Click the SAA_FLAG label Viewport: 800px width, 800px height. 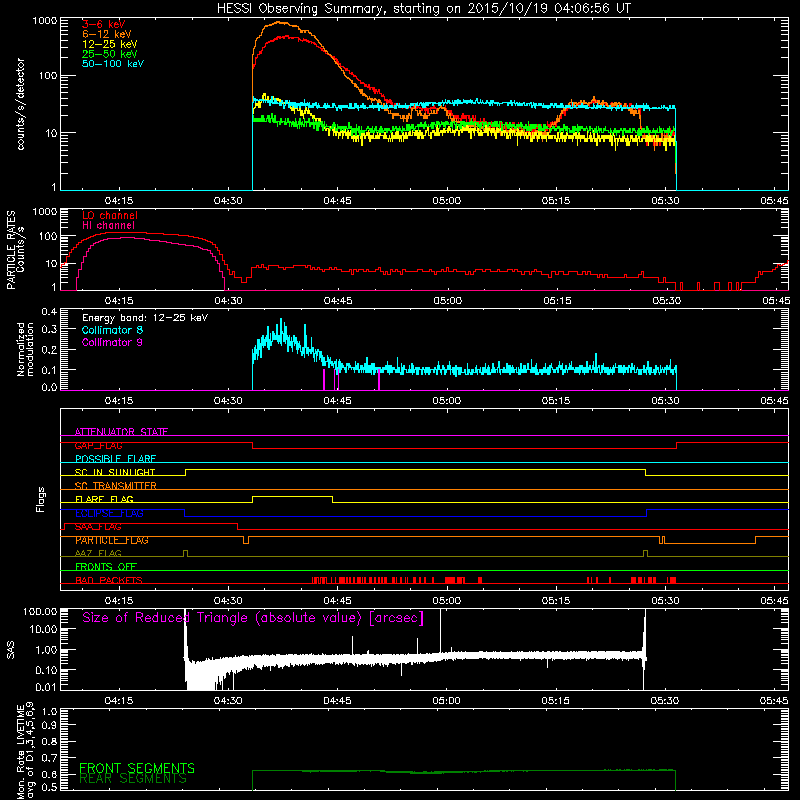[98, 526]
